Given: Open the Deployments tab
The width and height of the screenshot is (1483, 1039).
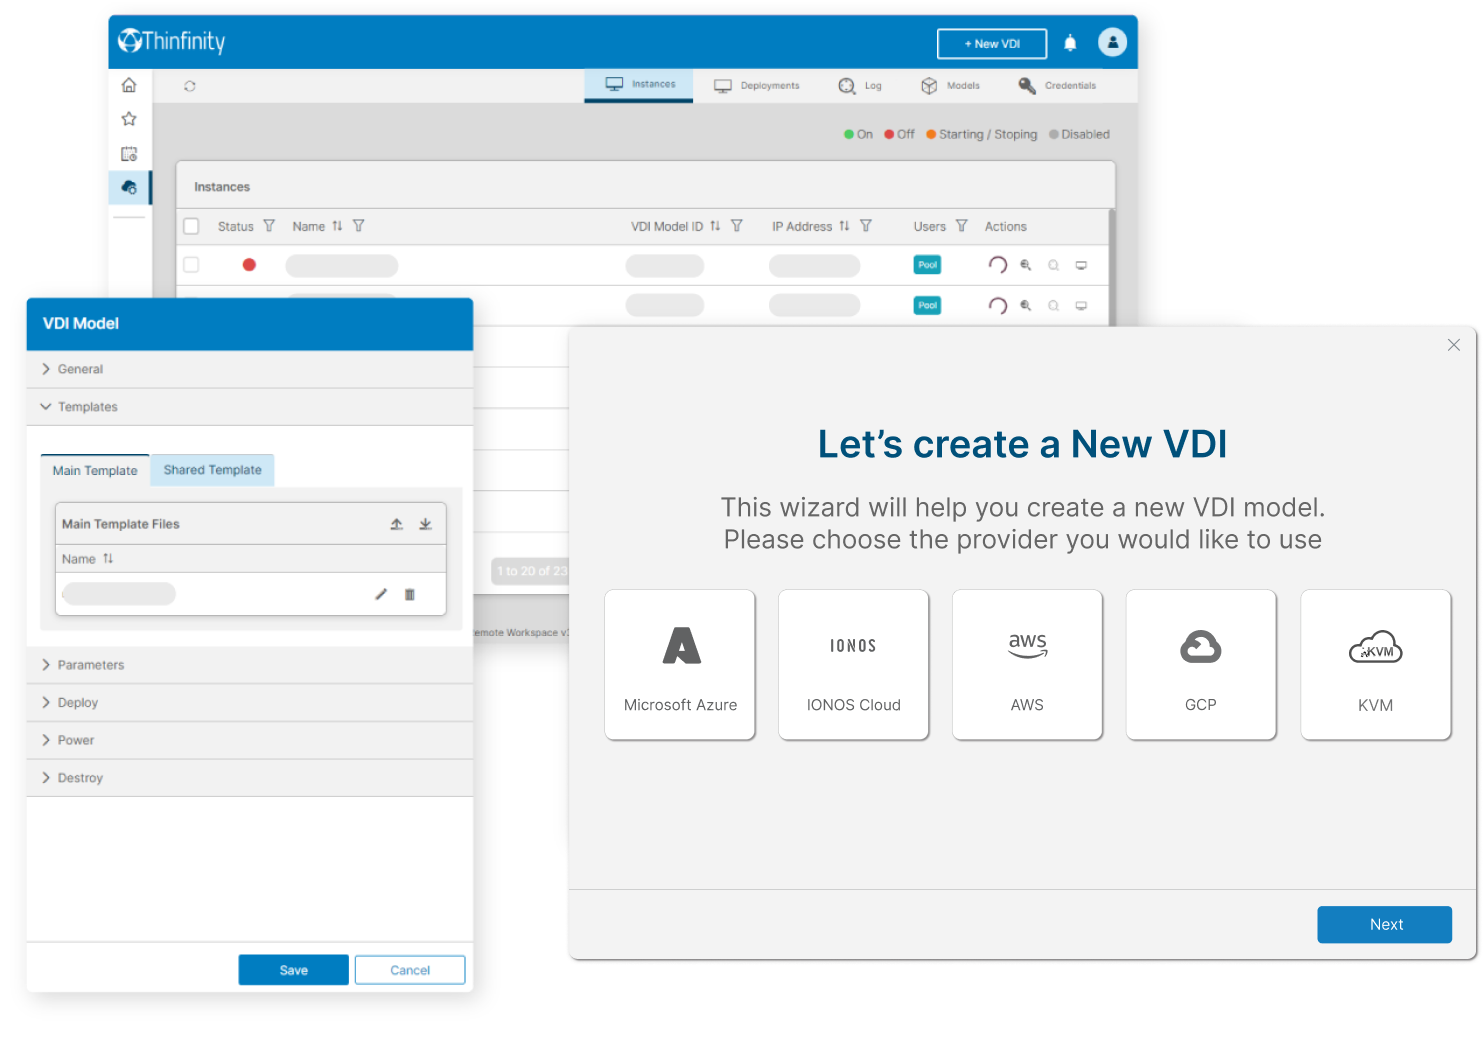Looking at the screenshot, I should (x=756, y=86).
